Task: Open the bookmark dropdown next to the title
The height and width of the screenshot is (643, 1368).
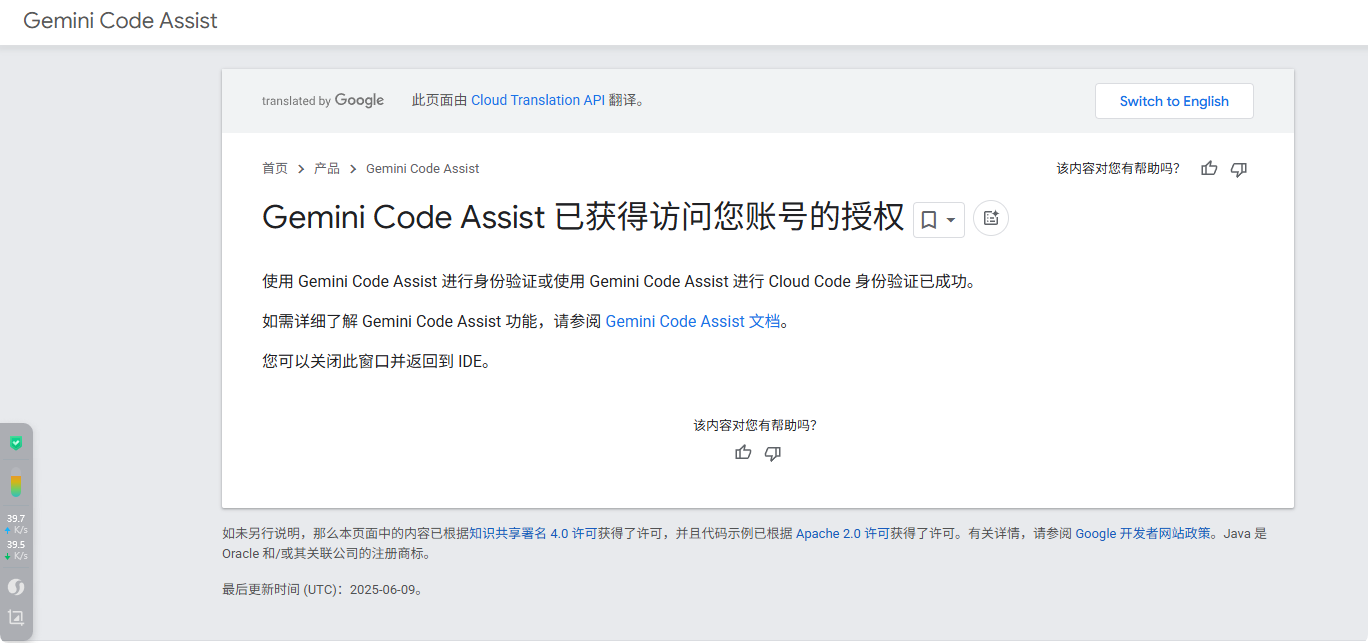Action: click(x=939, y=219)
